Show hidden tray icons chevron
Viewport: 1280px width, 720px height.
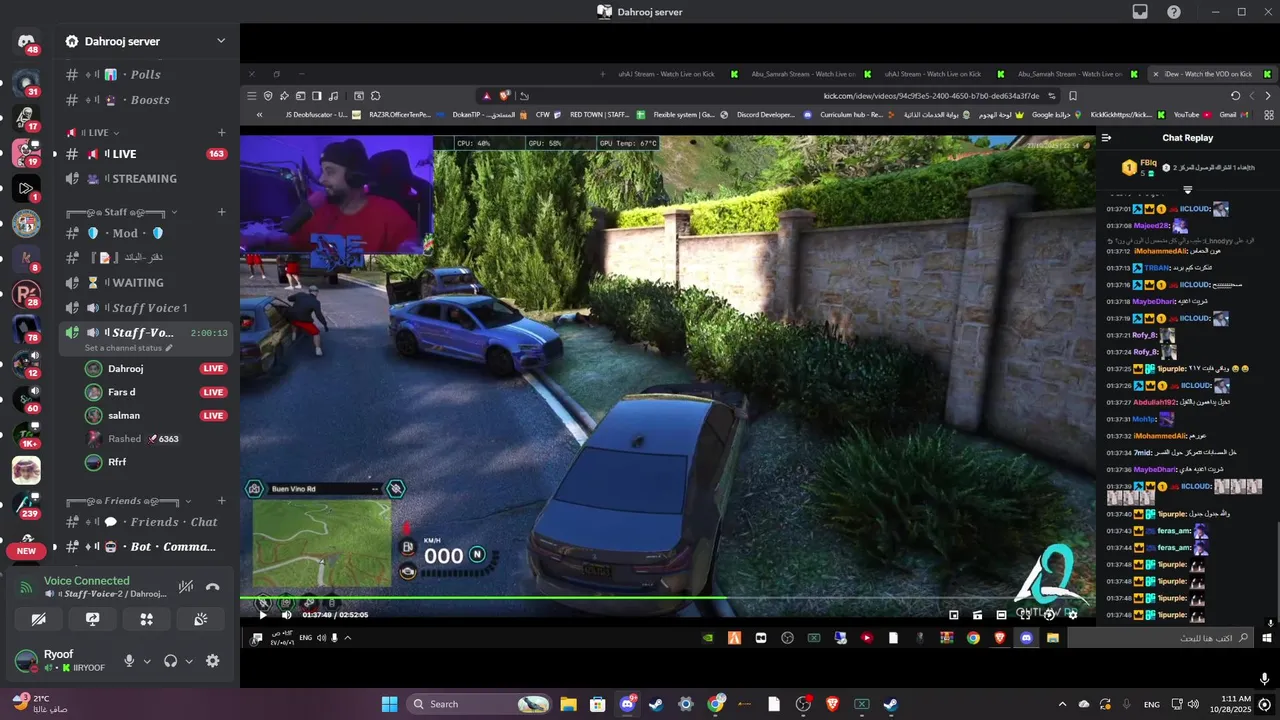(x=1062, y=704)
